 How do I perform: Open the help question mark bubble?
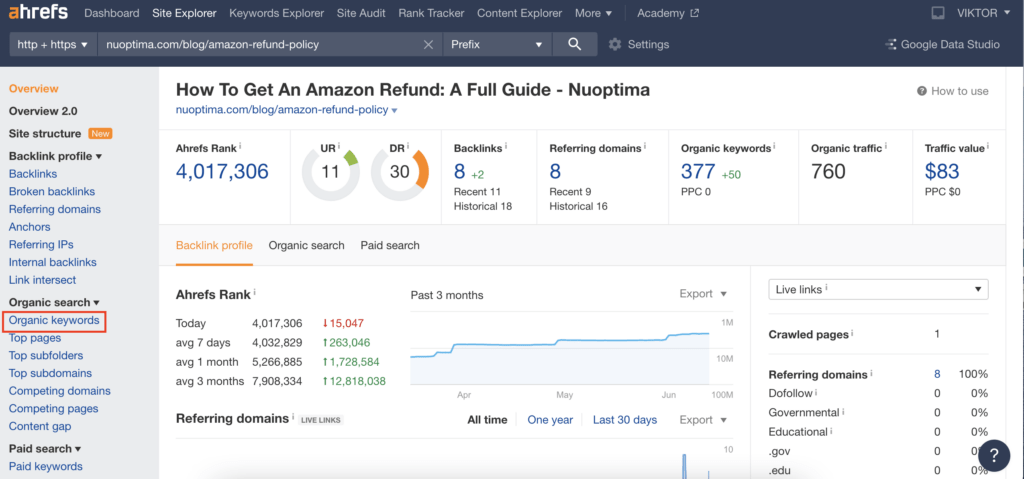click(994, 454)
